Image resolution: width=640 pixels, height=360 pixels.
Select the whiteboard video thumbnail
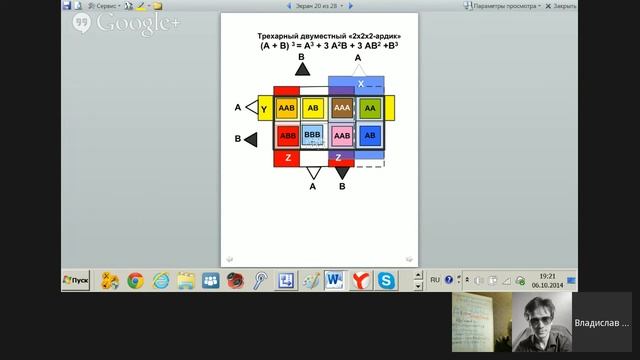482,322
